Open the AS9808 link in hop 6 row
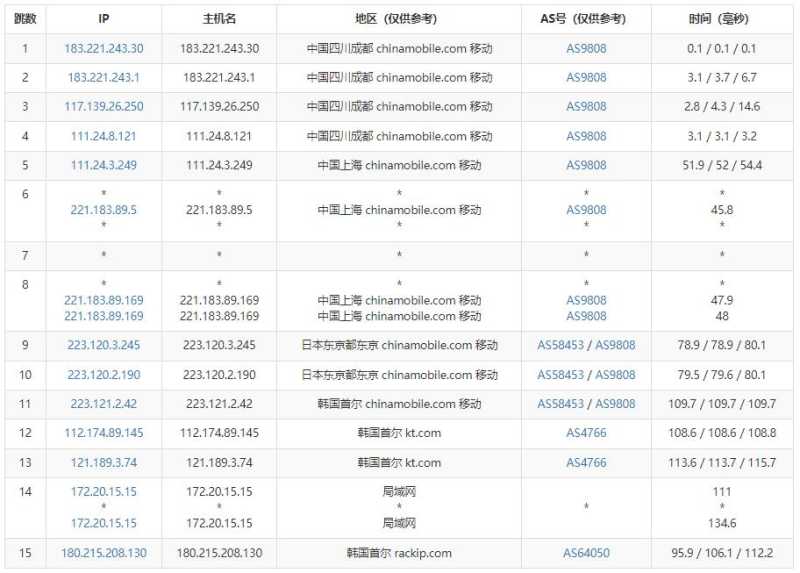Viewport: 800px width, 573px height. pyautogui.click(x=586, y=210)
